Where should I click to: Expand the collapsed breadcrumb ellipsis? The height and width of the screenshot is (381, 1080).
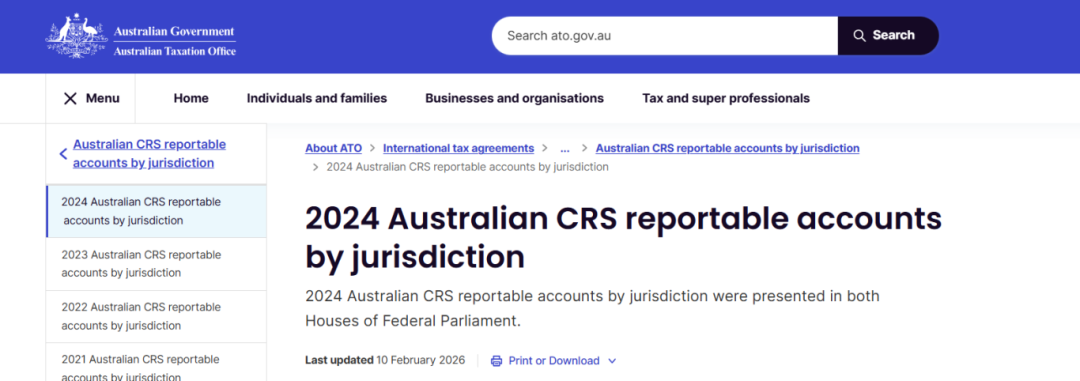pos(565,148)
